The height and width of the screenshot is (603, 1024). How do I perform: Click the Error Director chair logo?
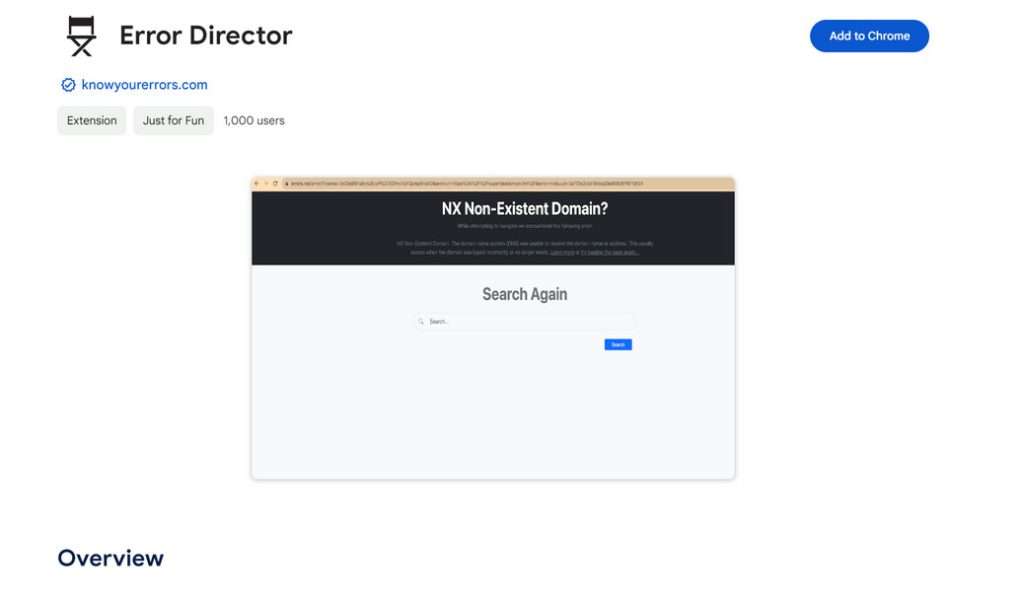(80, 34)
